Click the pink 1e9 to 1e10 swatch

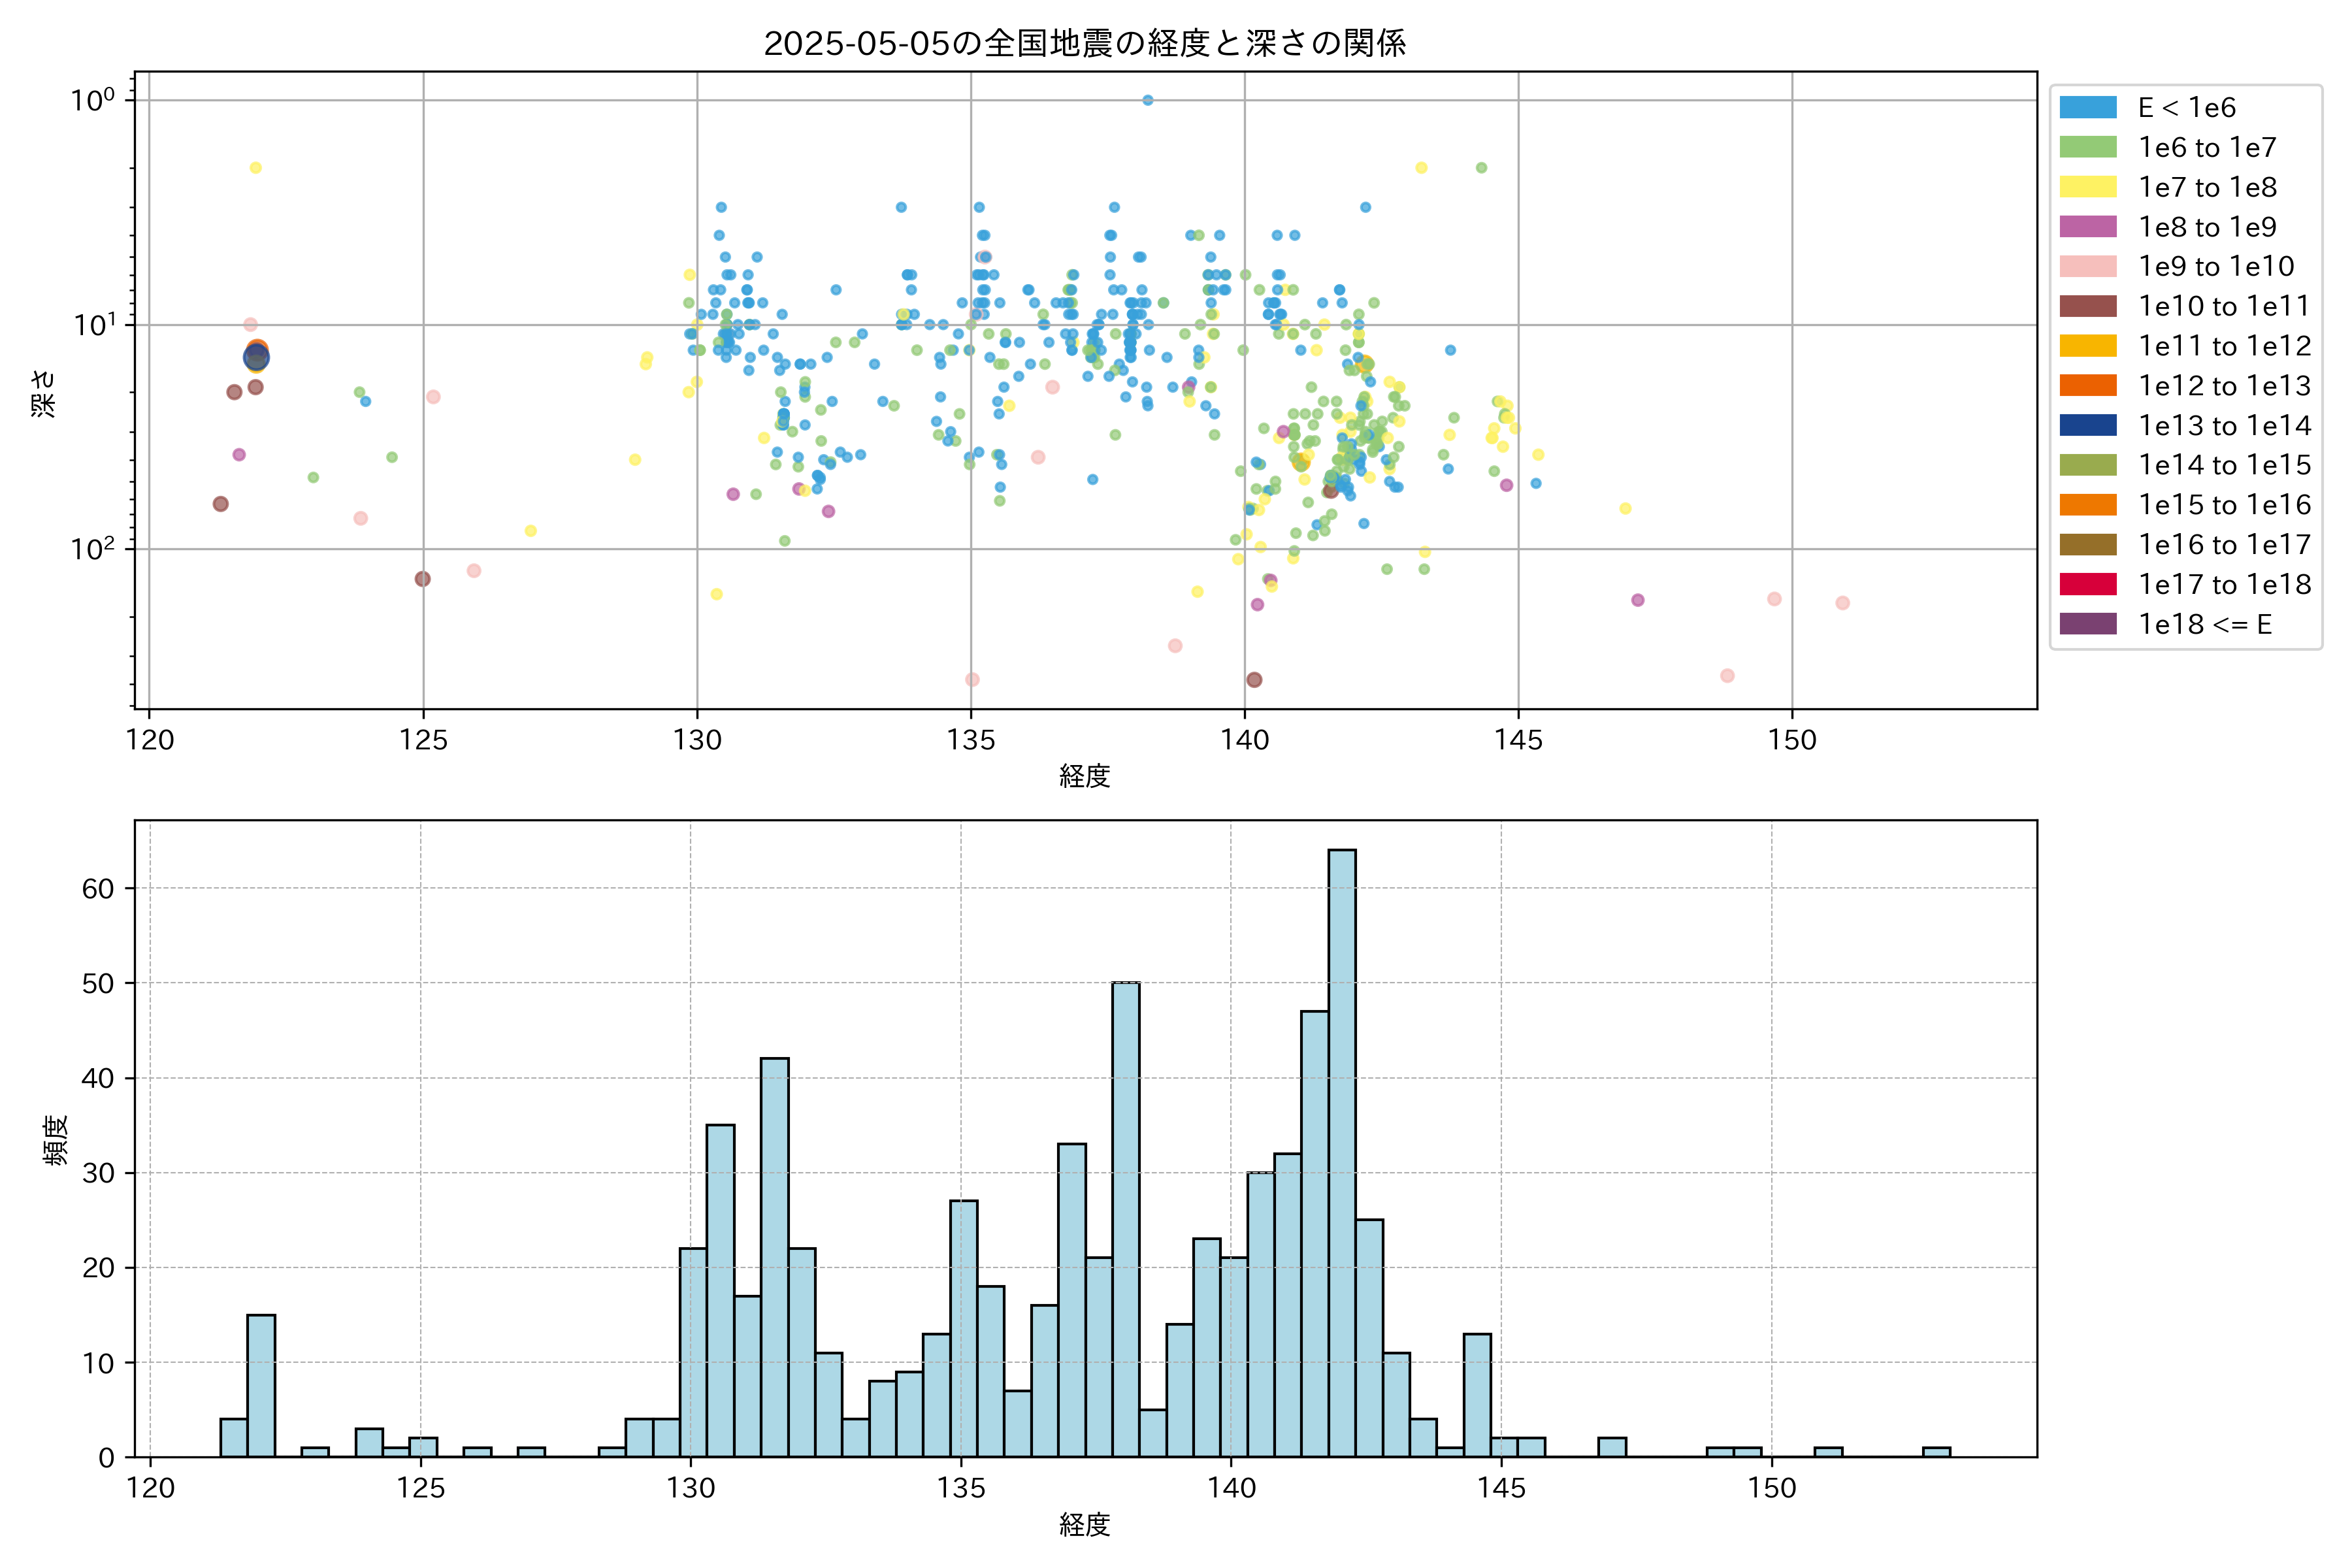click(x=2088, y=266)
